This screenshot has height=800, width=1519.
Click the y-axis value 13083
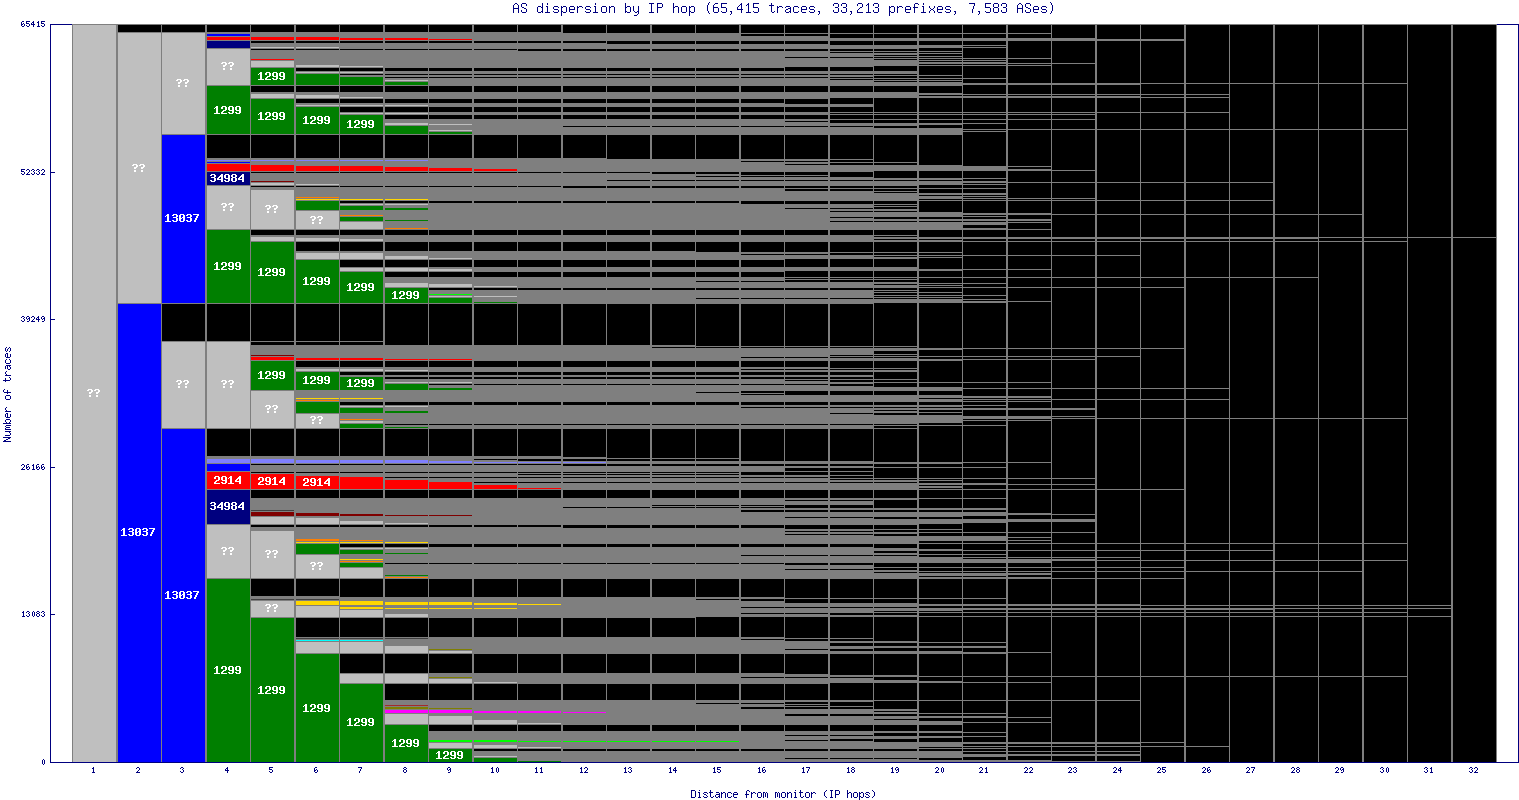pos(33,614)
